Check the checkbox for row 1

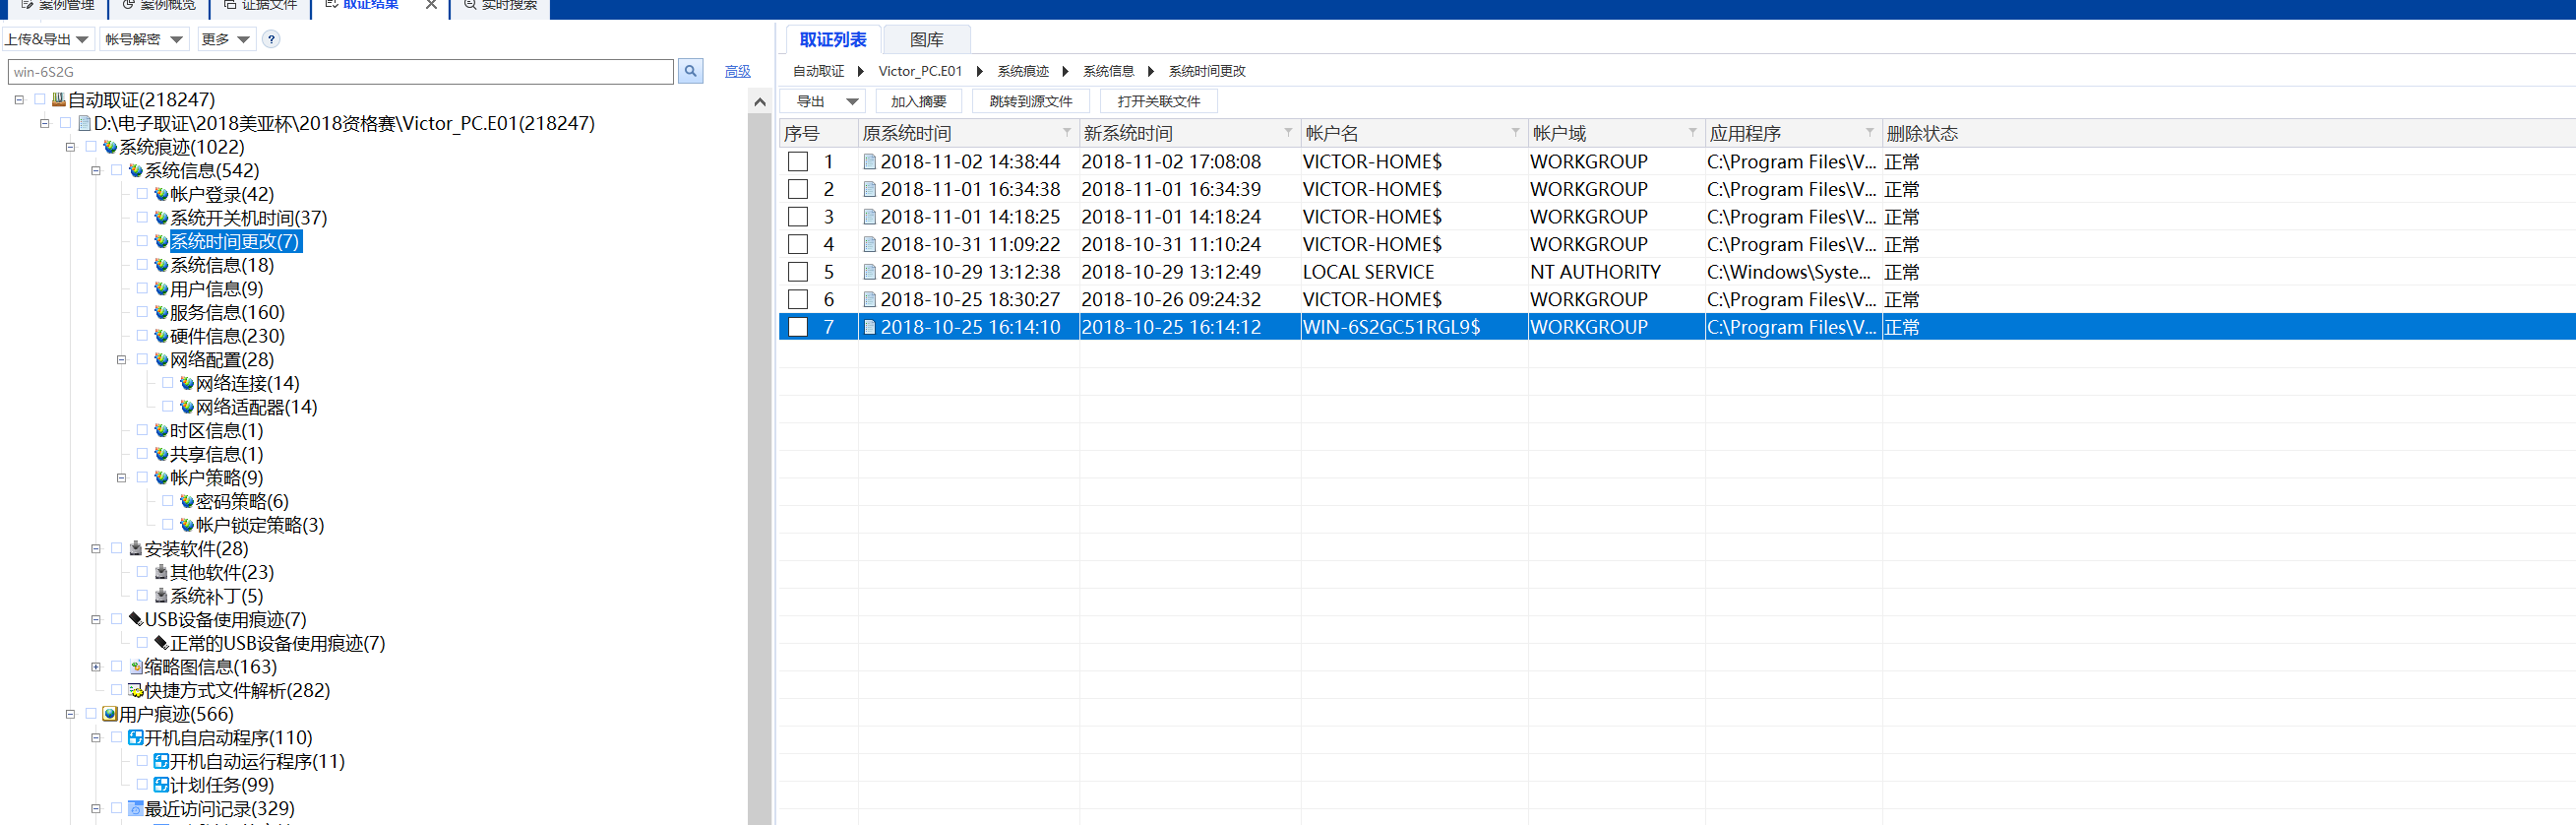[797, 162]
